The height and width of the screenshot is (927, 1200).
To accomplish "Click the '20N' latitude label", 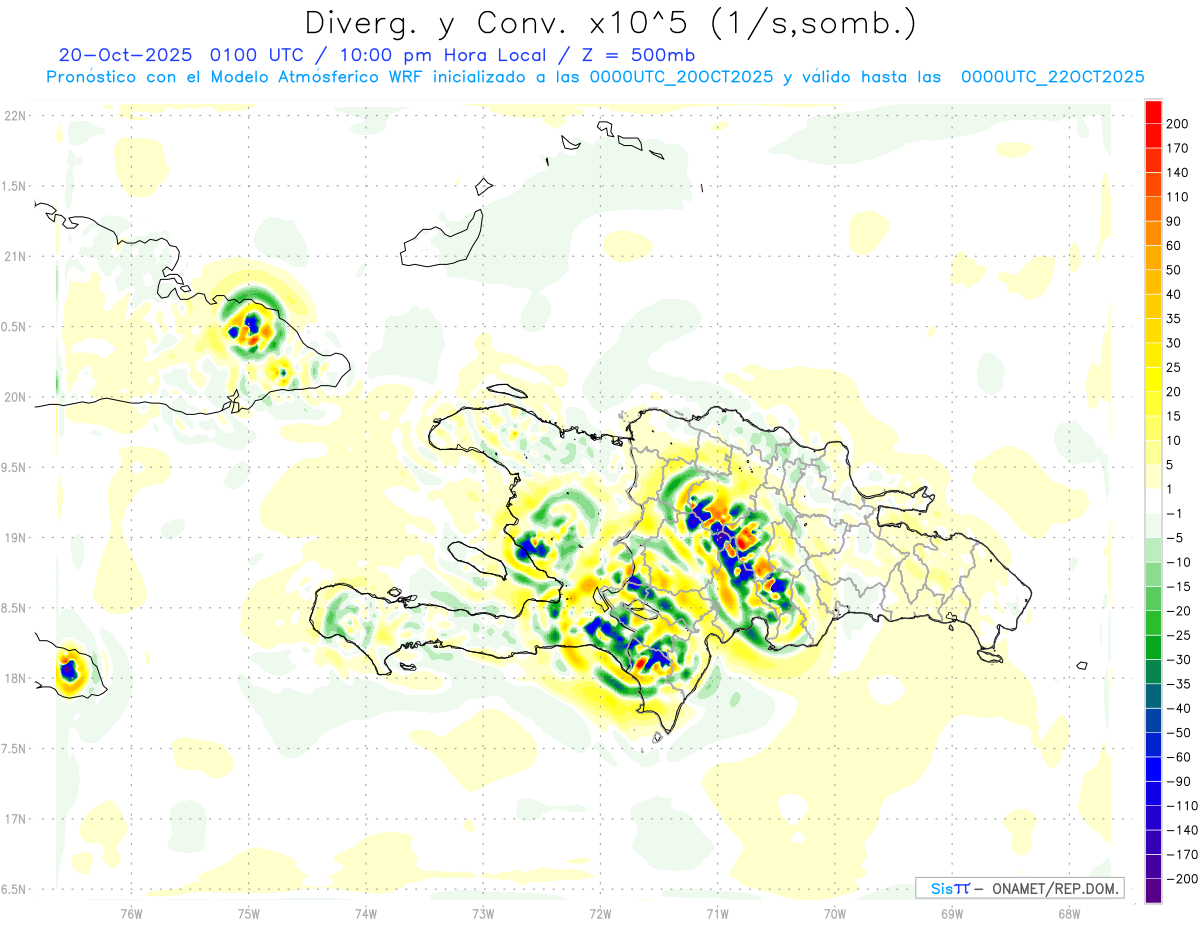I will (x=15, y=397).
